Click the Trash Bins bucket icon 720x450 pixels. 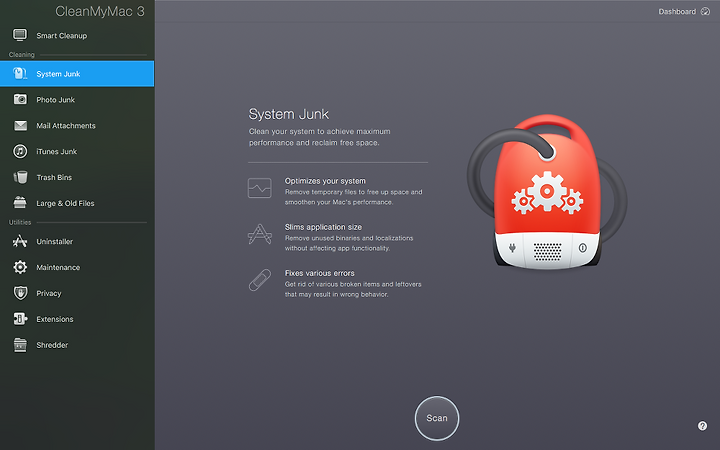coord(20,177)
